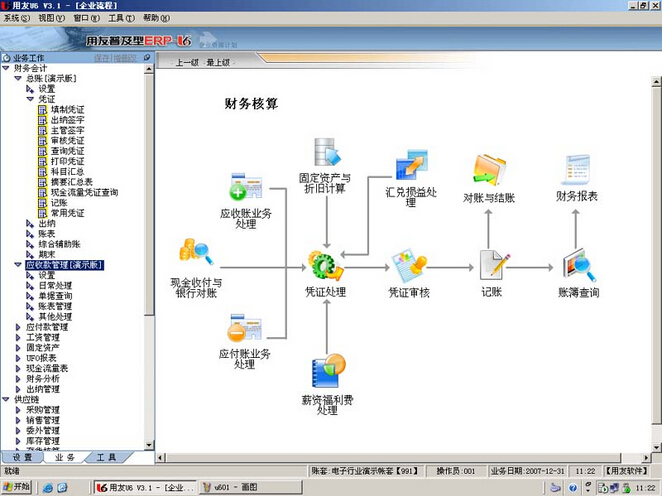This screenshot has height=496, width=662.
Task: Open the 凭证审核 stamp icon
Action: pos(409,266)
